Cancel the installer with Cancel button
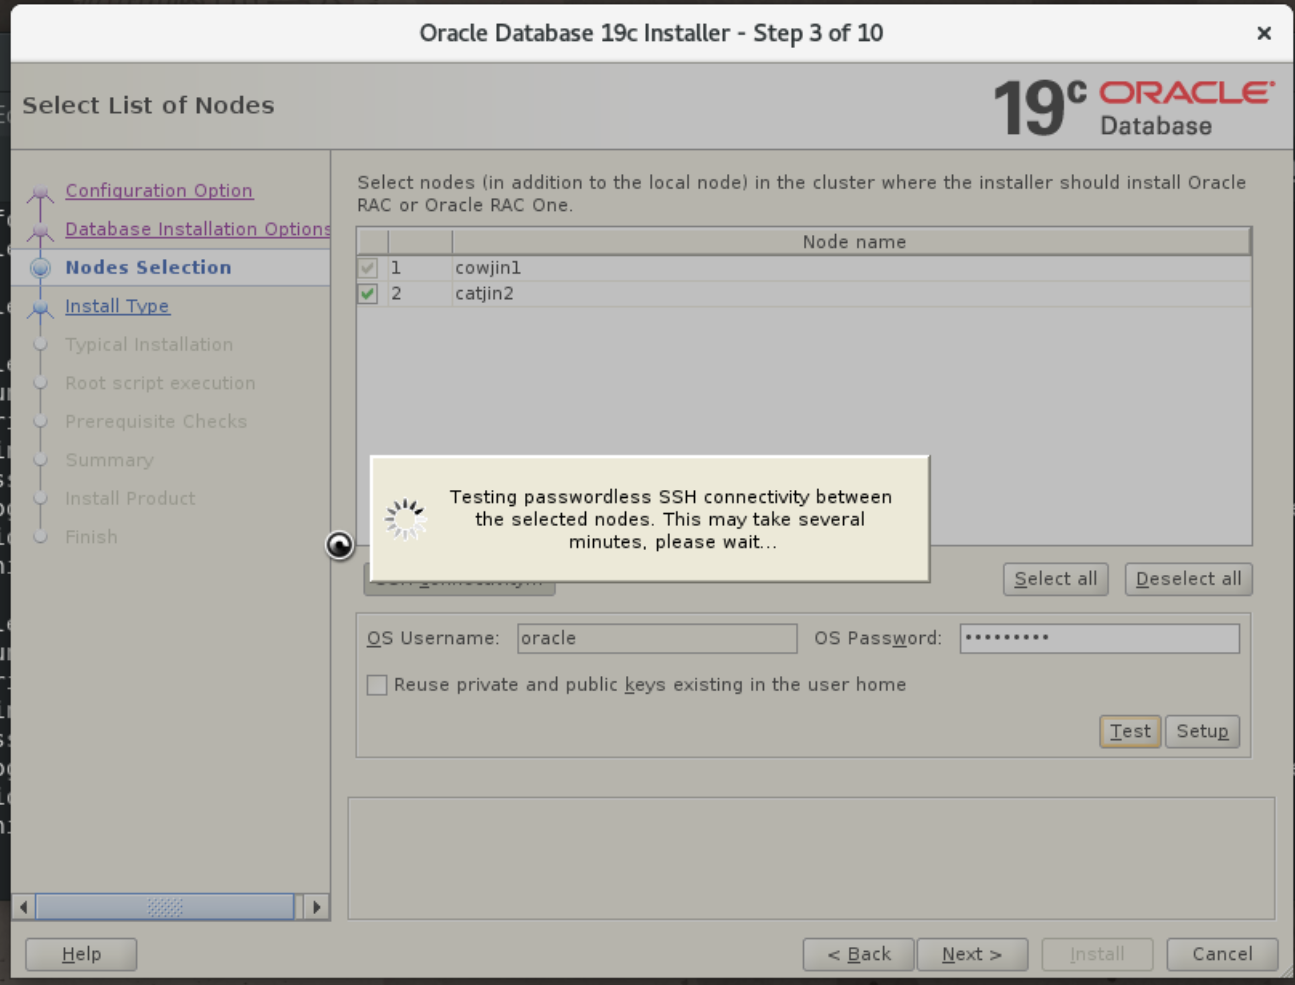The width and height of the screenshot is (1295, 985). [1222, 954]
